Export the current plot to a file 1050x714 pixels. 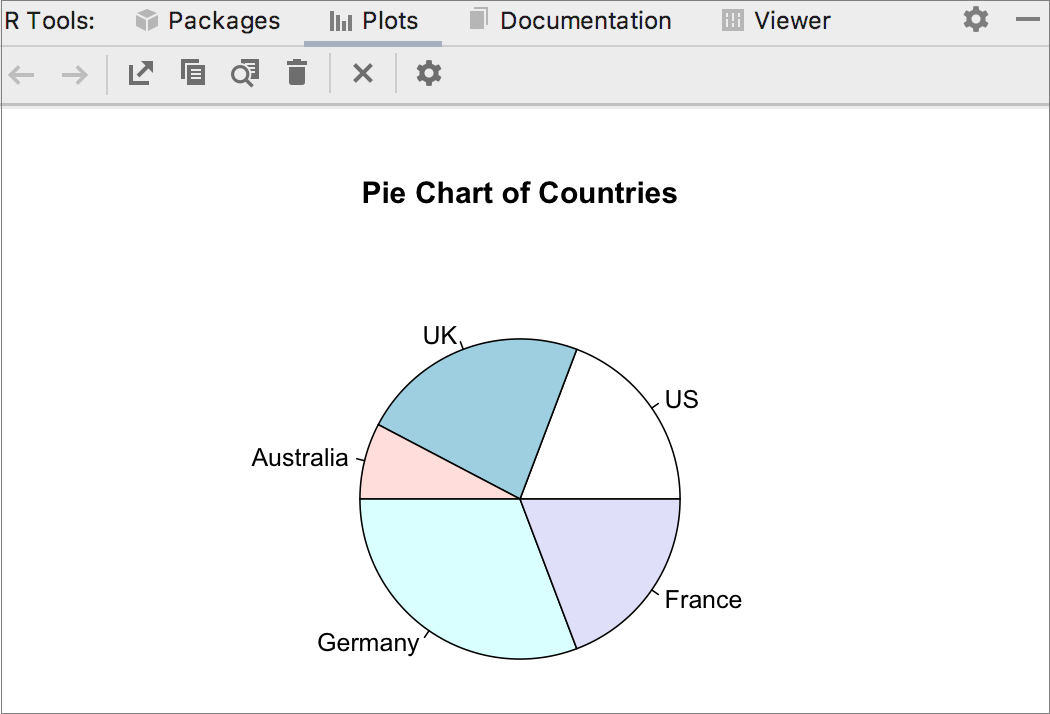(140, 73)
